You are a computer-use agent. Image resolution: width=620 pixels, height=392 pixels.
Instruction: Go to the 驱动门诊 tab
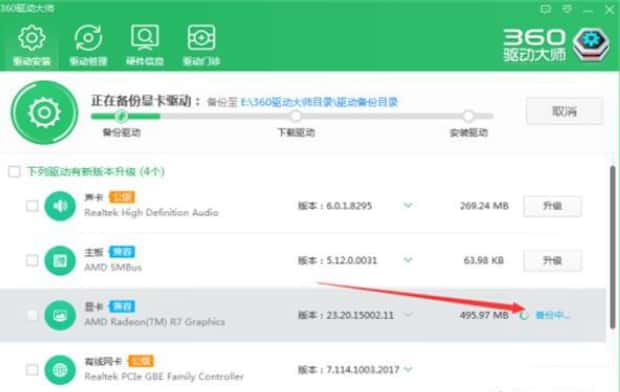pos(201,45)
